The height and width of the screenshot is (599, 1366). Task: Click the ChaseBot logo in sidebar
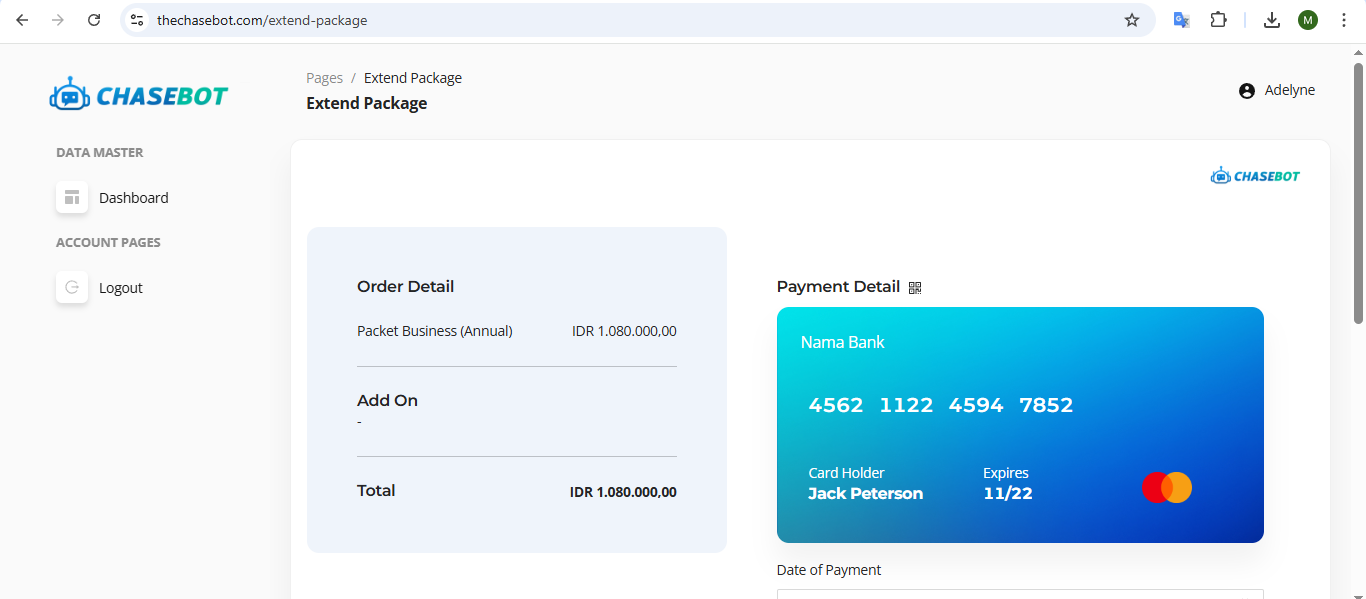[x=139, y=95]
